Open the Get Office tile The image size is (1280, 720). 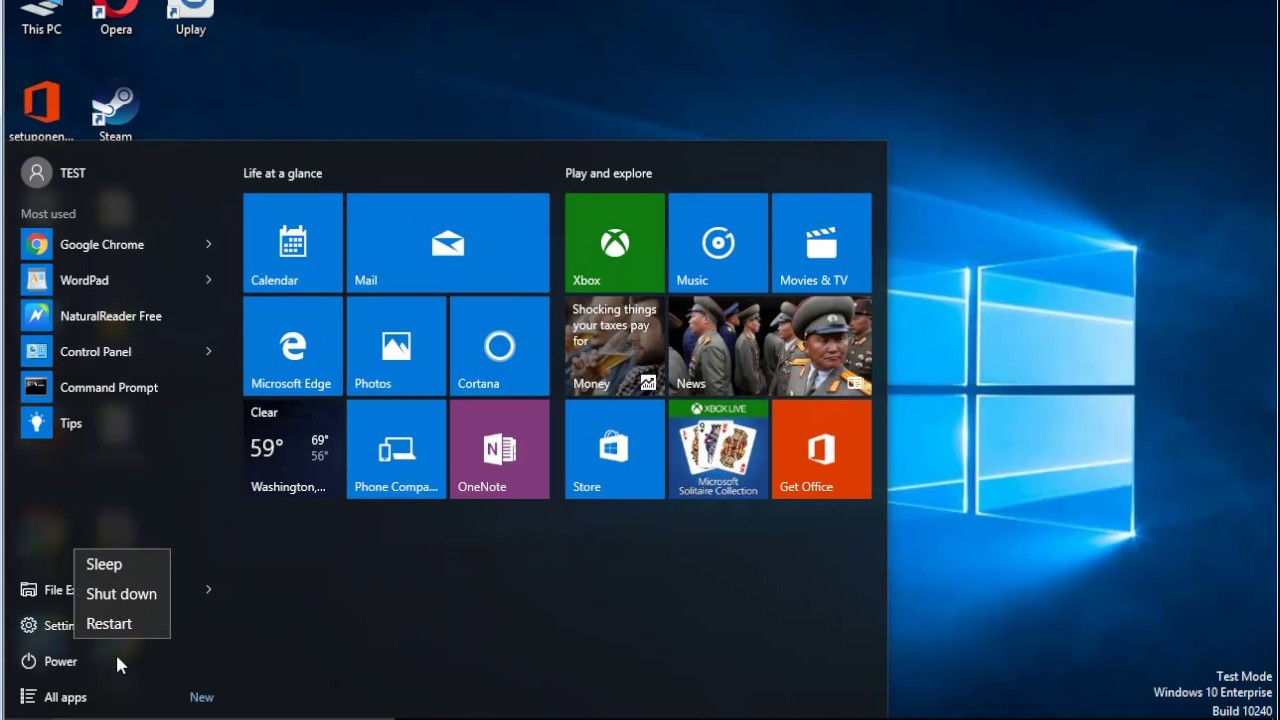pyautogui.click(x=821, y=449)
